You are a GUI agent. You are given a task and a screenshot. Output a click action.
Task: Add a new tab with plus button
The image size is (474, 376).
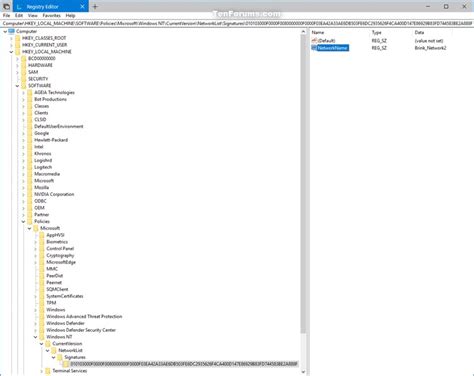pyautogui.click(x=95, y=7)
